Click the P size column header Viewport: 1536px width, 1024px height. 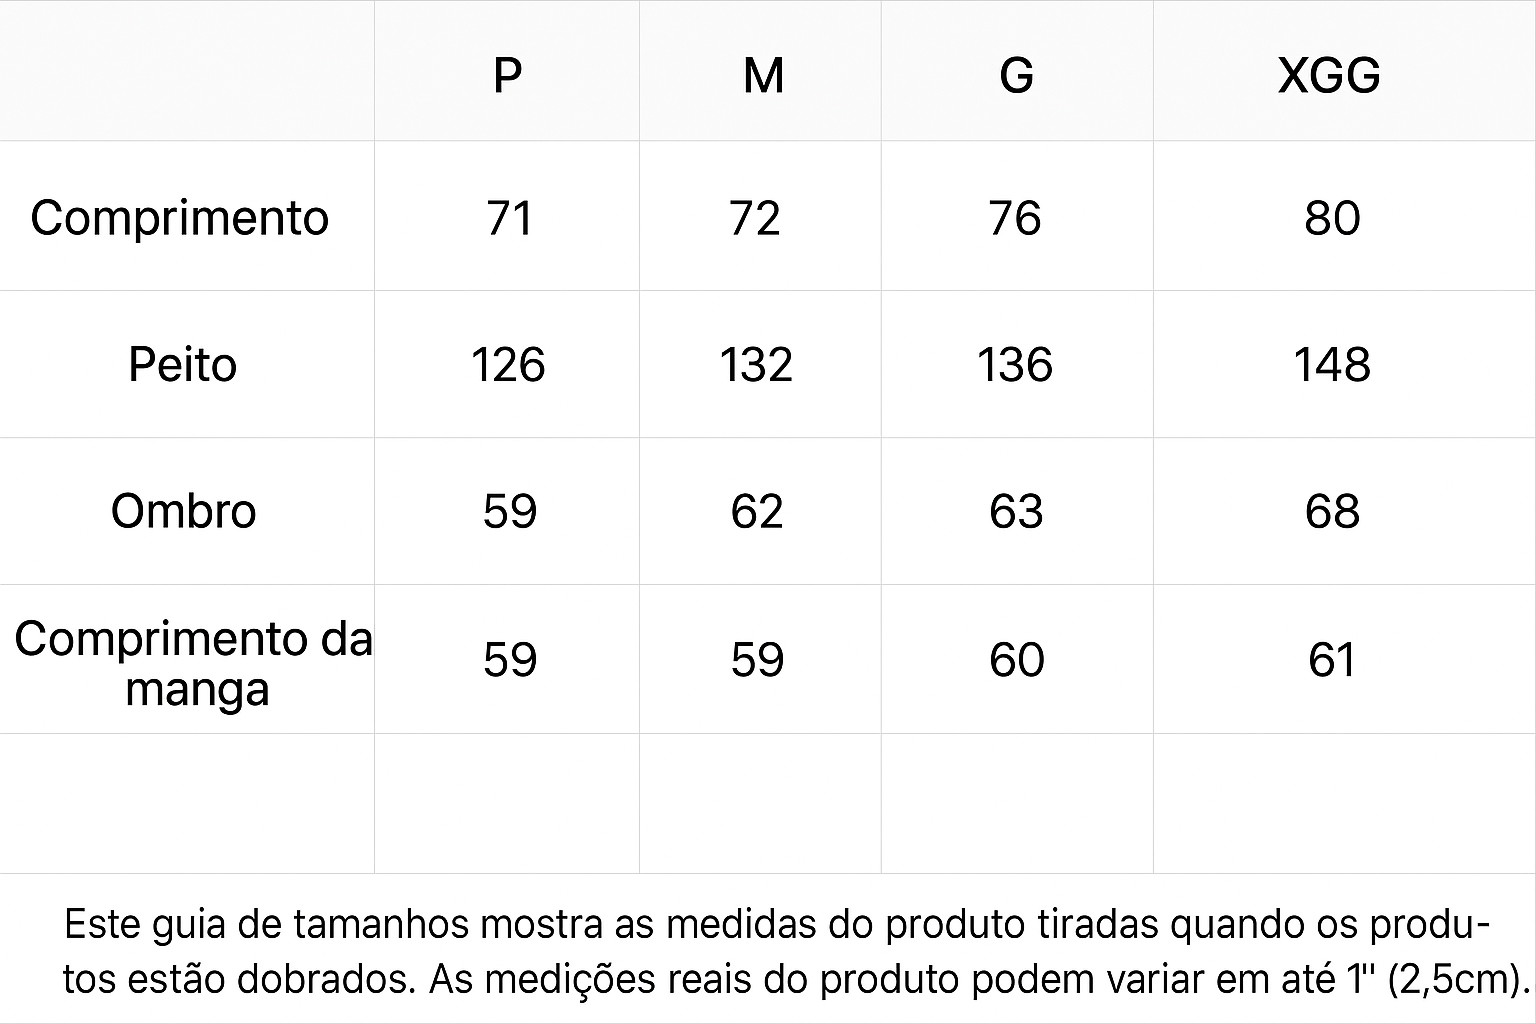pos(508,75)
